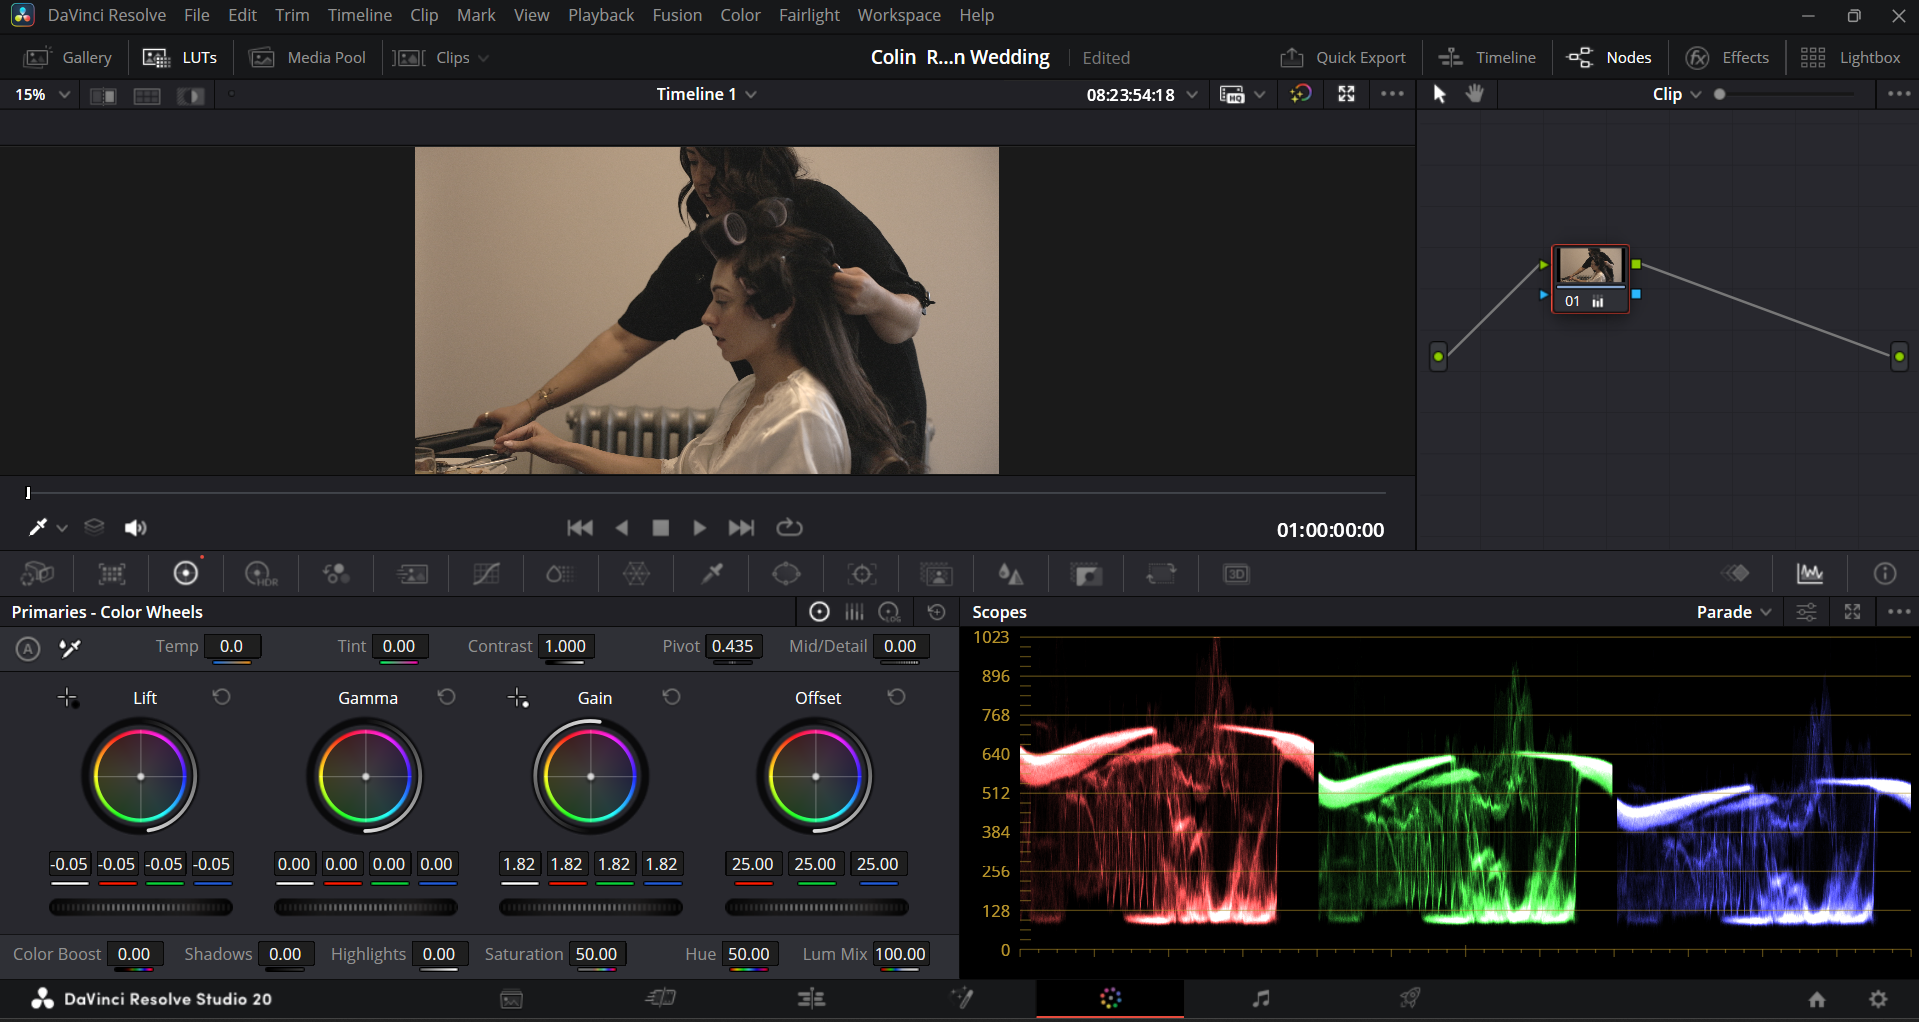Screen dimensions: 1919x1022
Task: Switch to the Fairlight page
Action: click(x=1261, y=998)
